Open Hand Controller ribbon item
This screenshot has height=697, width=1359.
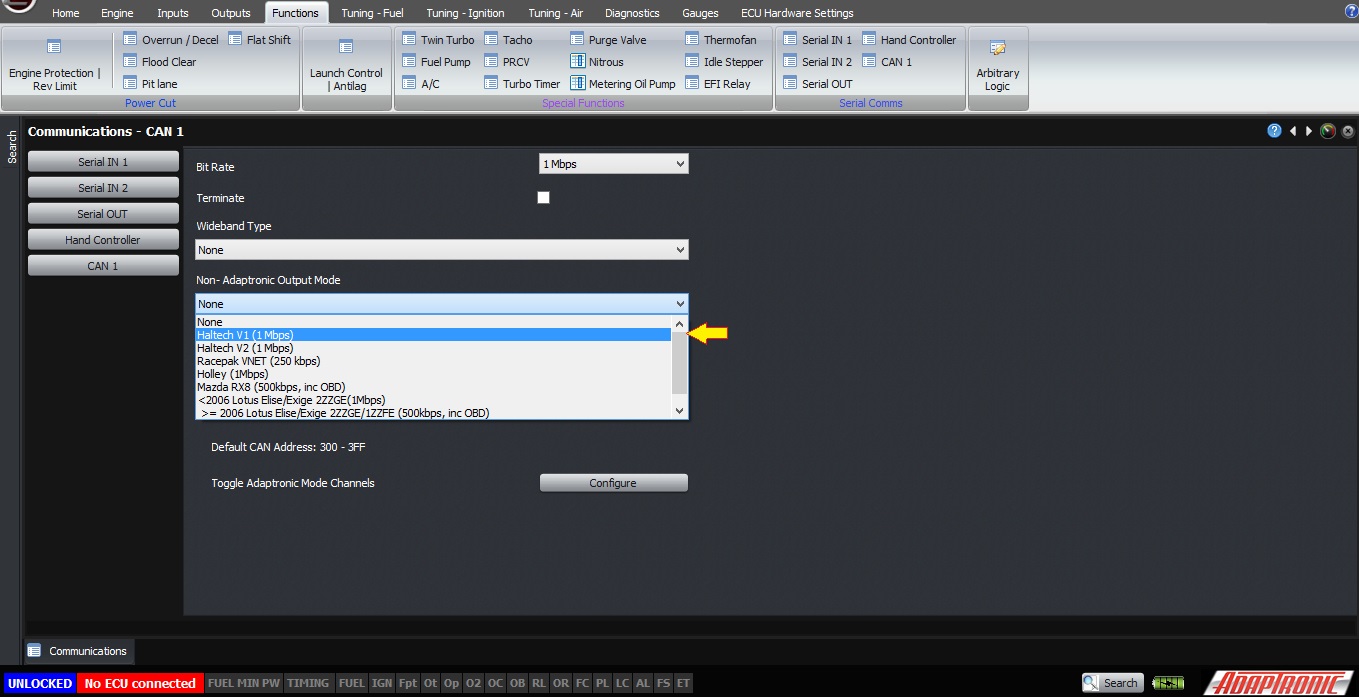(x=909, y=40)
